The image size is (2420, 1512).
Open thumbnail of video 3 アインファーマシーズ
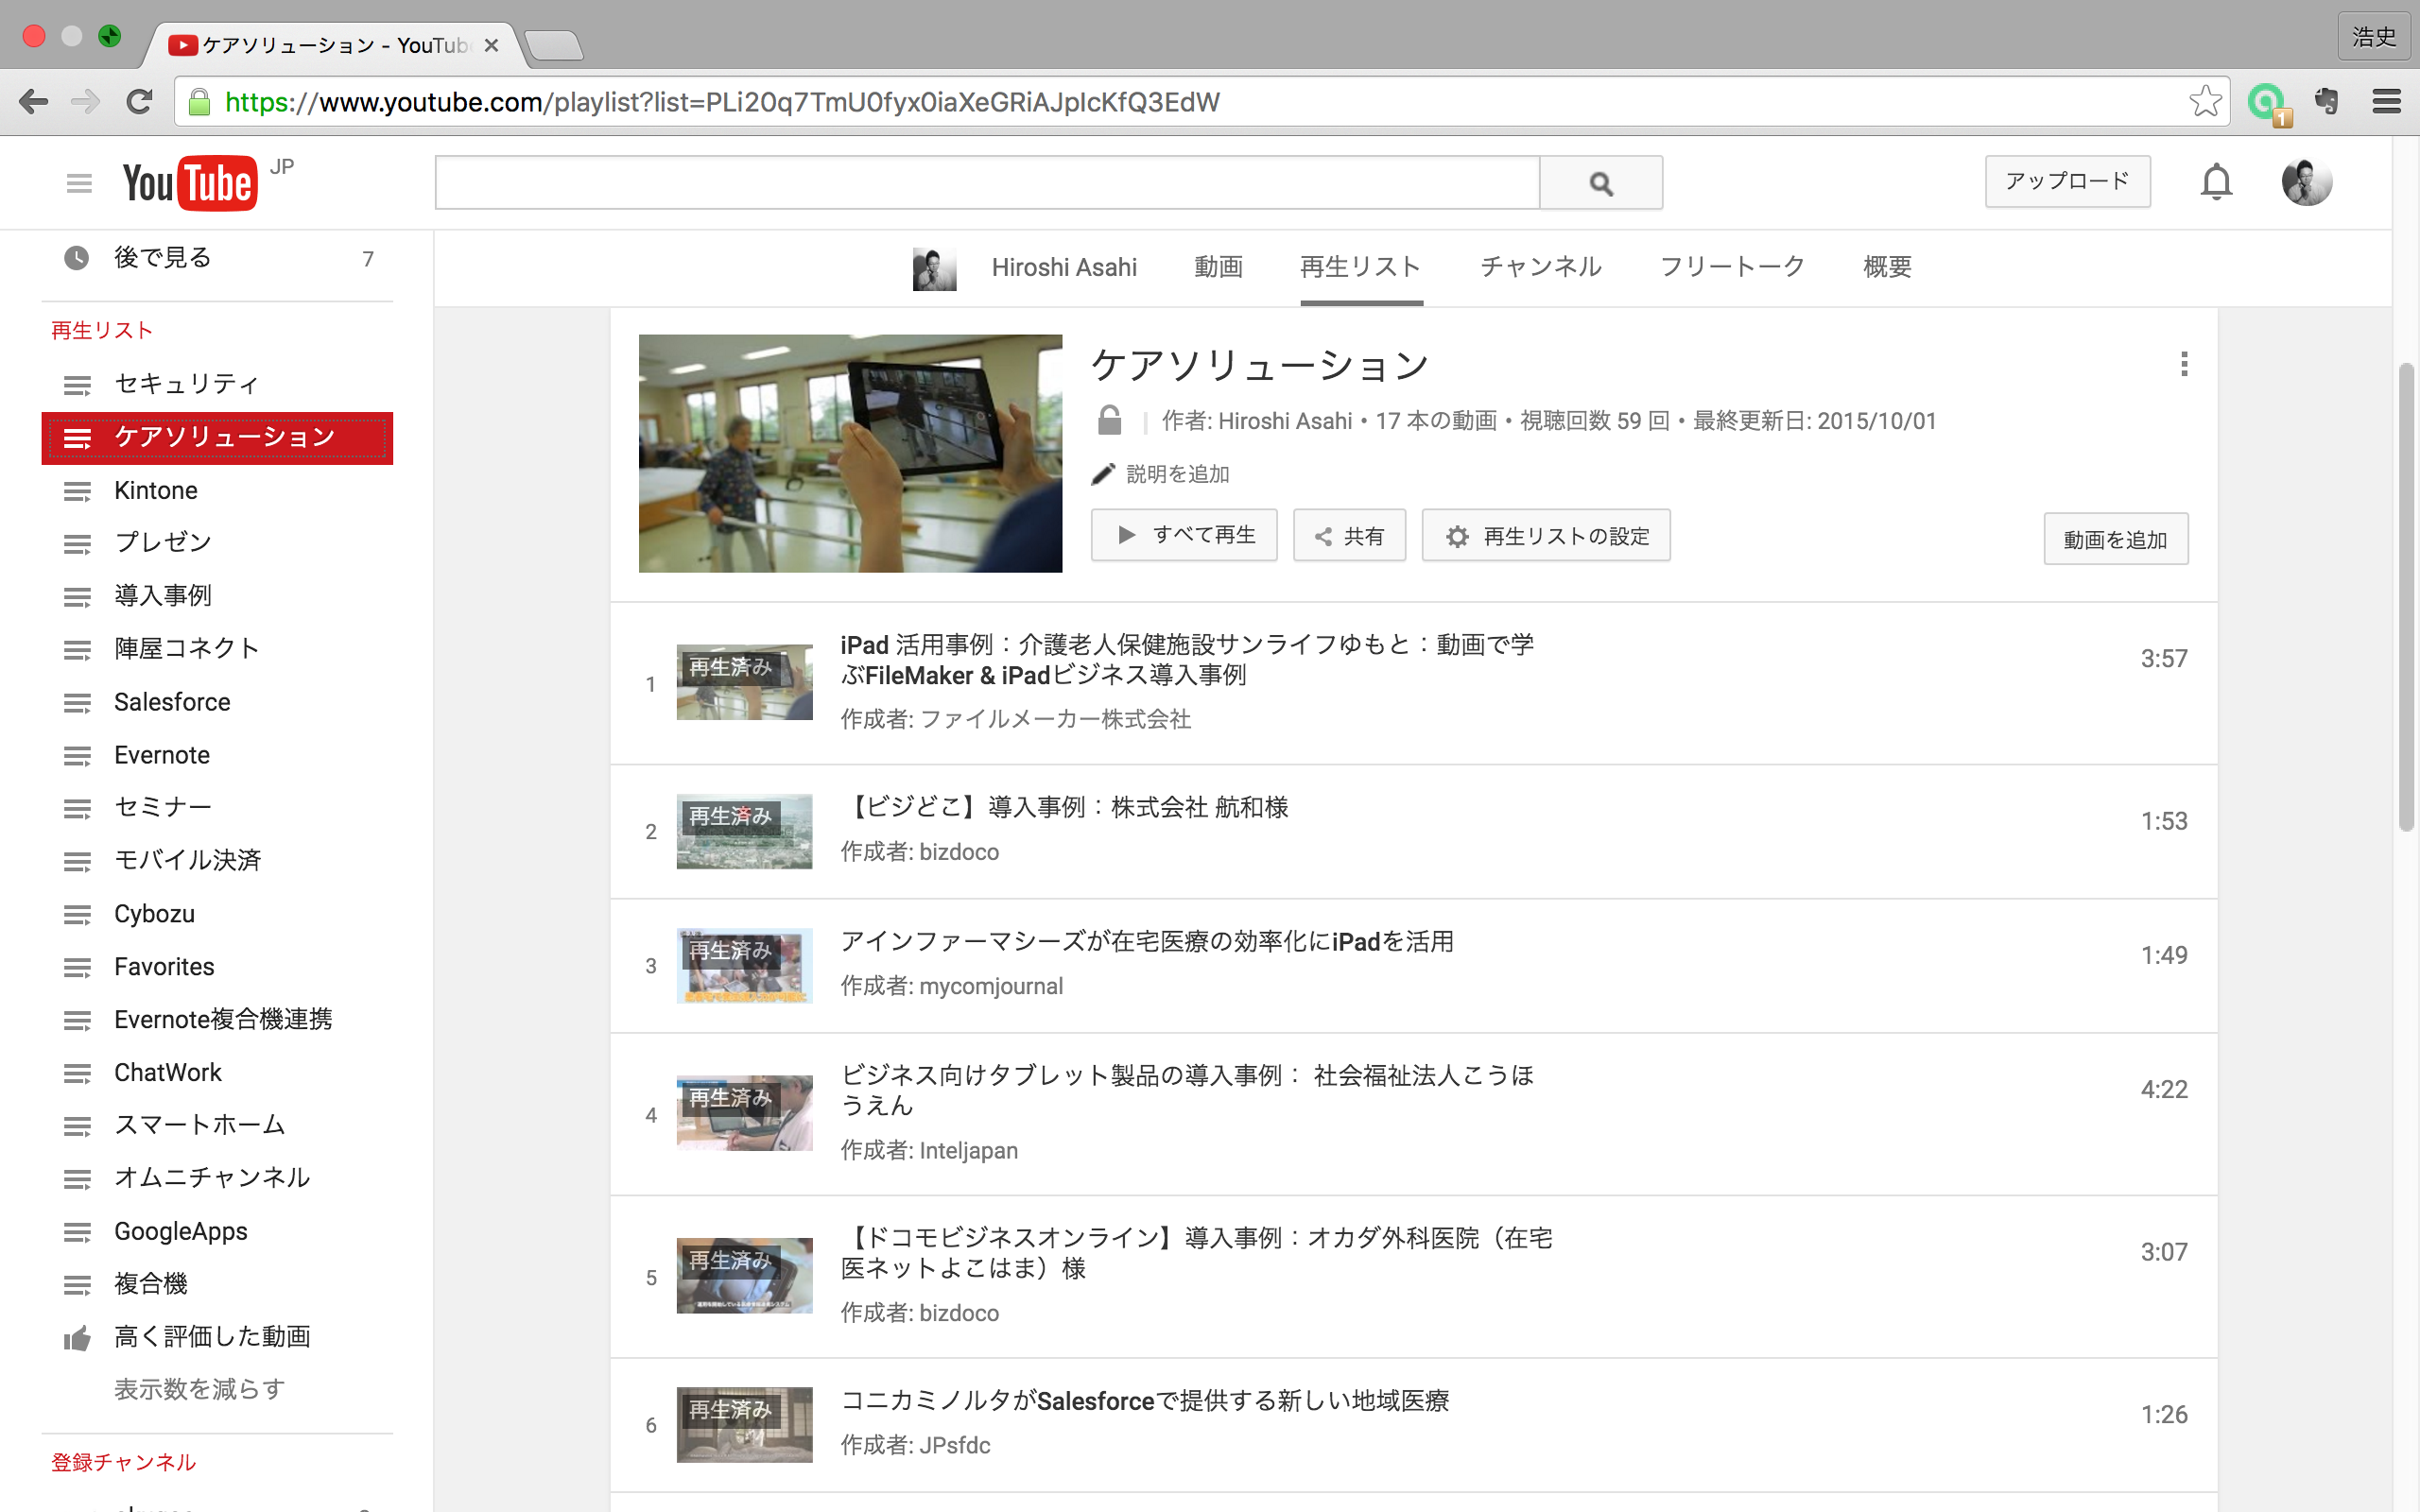pos(744,965)
